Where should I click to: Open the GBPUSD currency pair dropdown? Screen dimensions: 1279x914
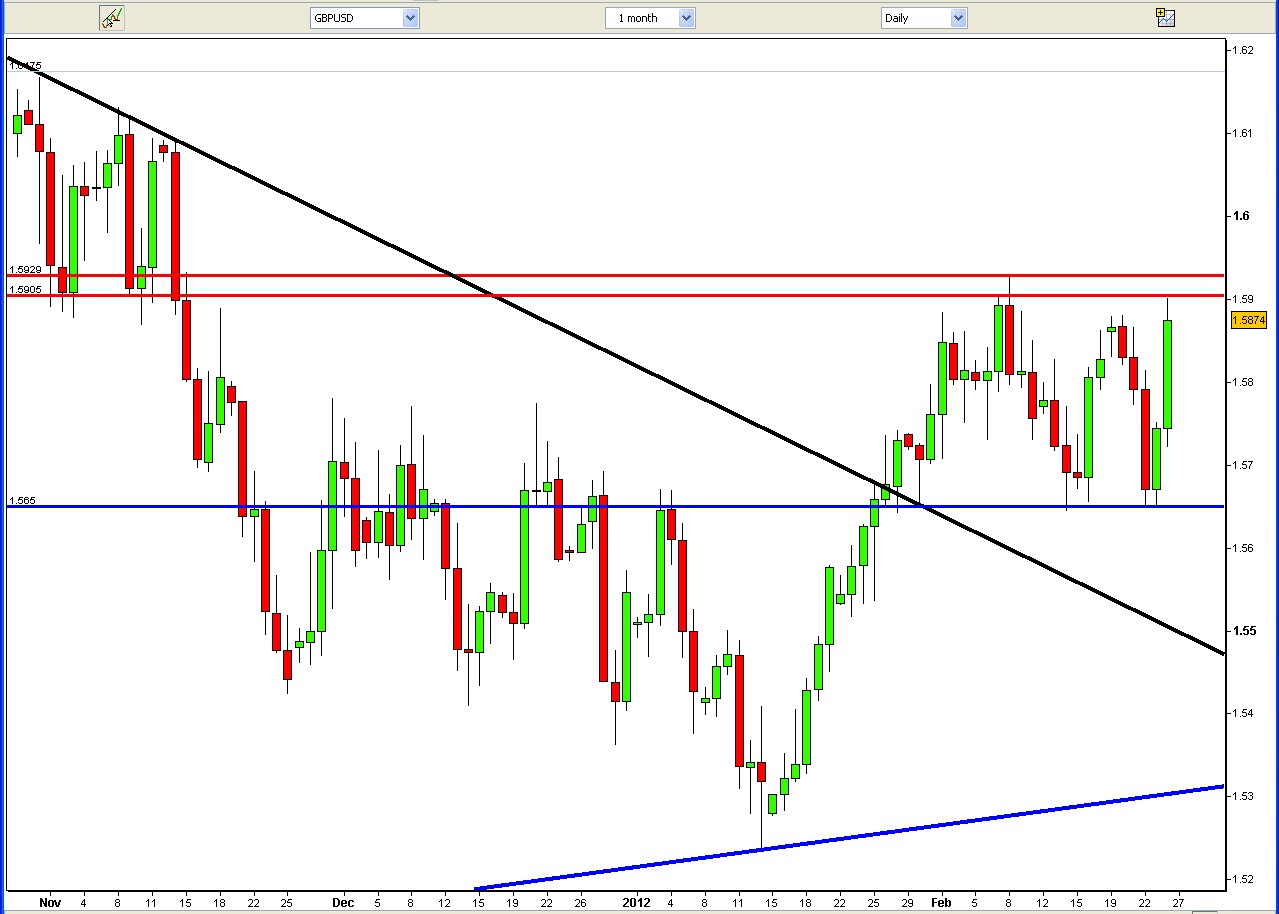tap(364, 18)
